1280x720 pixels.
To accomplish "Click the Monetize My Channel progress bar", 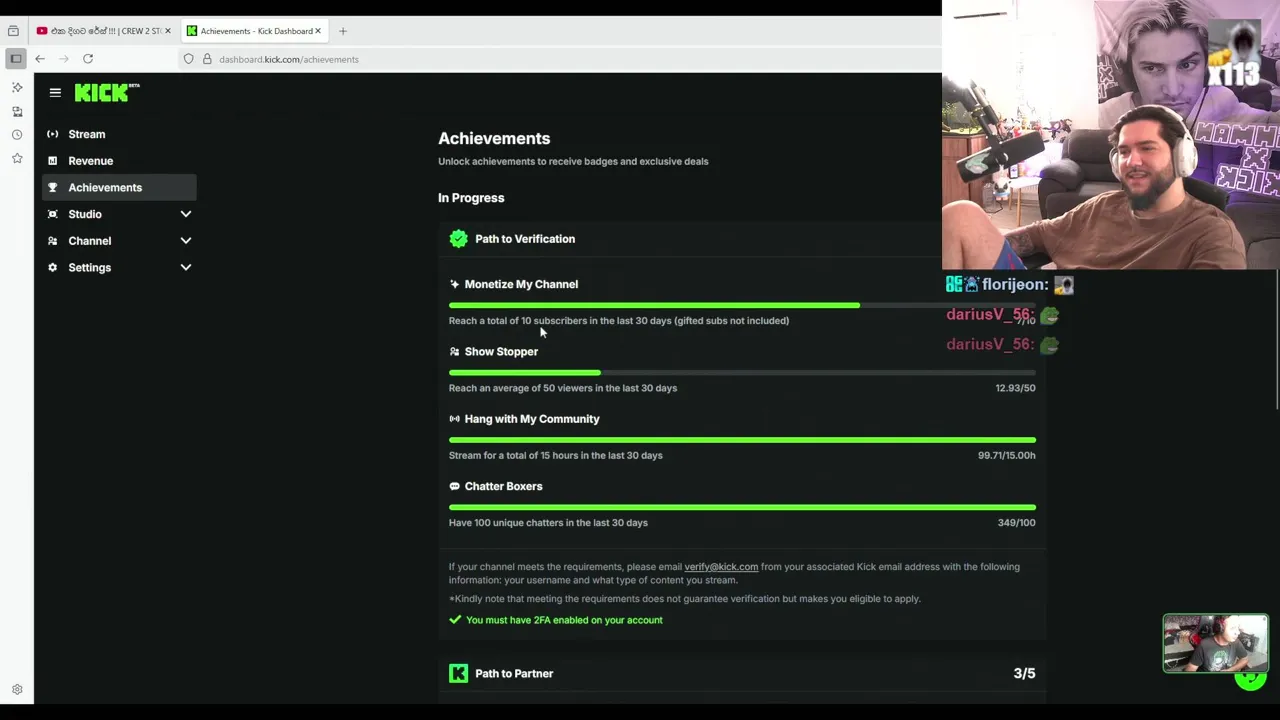I will click(x=742, y=305).
